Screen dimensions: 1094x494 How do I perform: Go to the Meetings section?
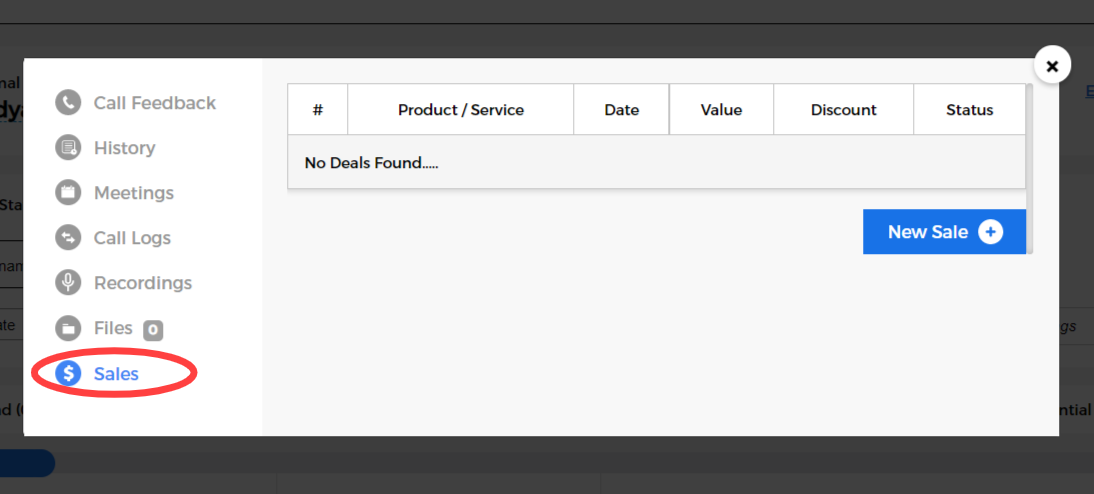(x=133, y=193)
